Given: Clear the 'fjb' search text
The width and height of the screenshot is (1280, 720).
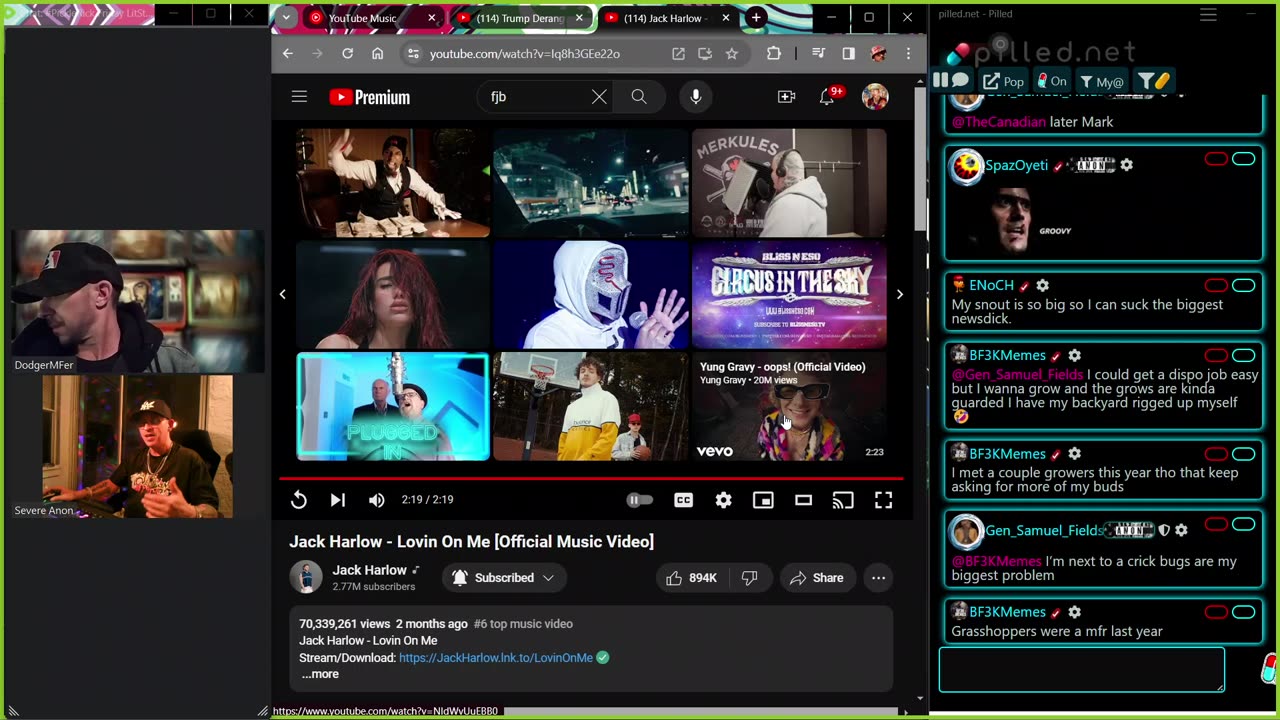Looking at the screenshot, I should [599, 97].
